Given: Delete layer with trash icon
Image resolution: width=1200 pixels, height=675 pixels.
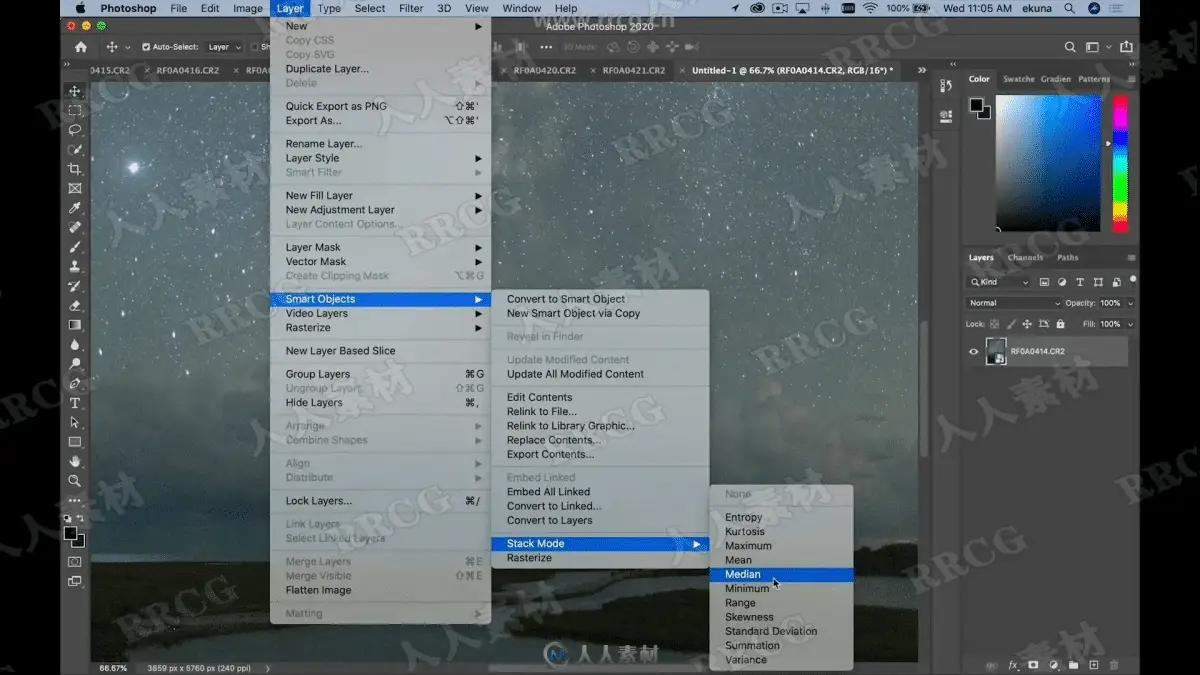Looking at the screenshot, I should [x=1114, y=664].
